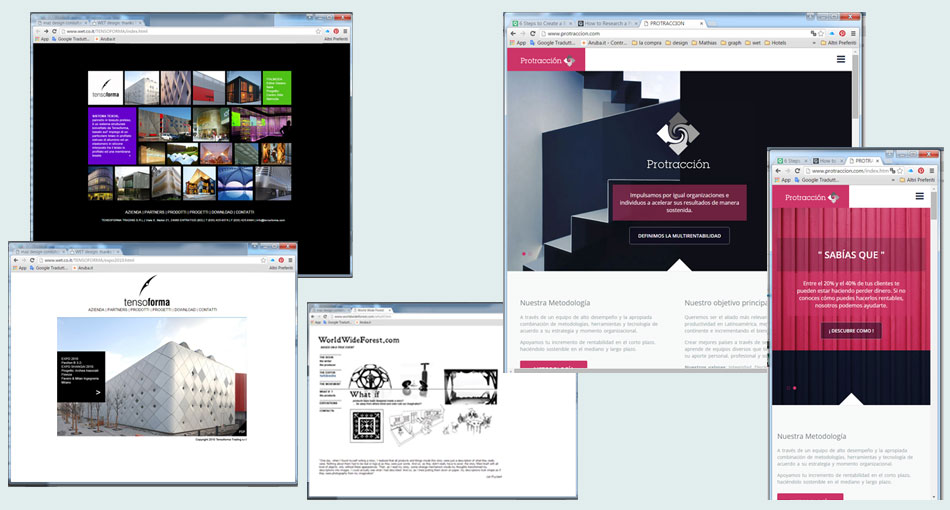Screen dimensions: 950x510
Task: Select first slide dot on large Protracción hero
Action: (524, 254)
